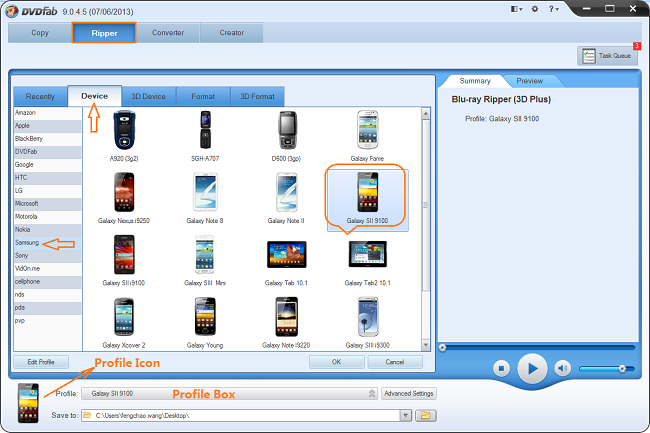Open the Recently profiles tab
Screen dimensions: 650x433
click(x=40, y=97)
